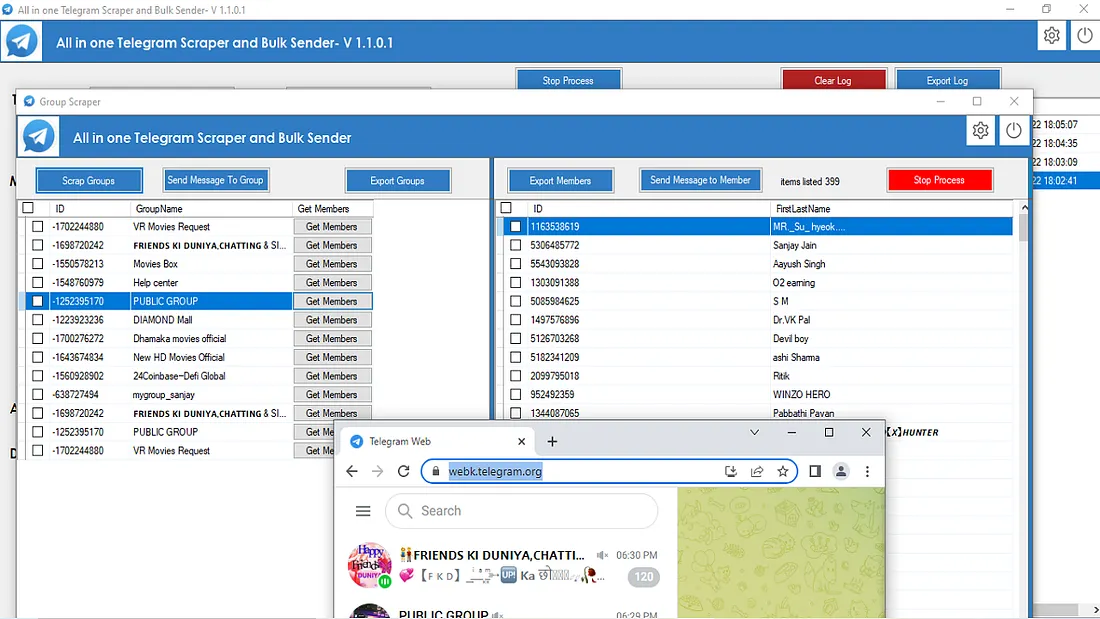Click Scrap Groups button
Image resolution: width=1100 pixels, height=619 pixels.
pos(88,180)
